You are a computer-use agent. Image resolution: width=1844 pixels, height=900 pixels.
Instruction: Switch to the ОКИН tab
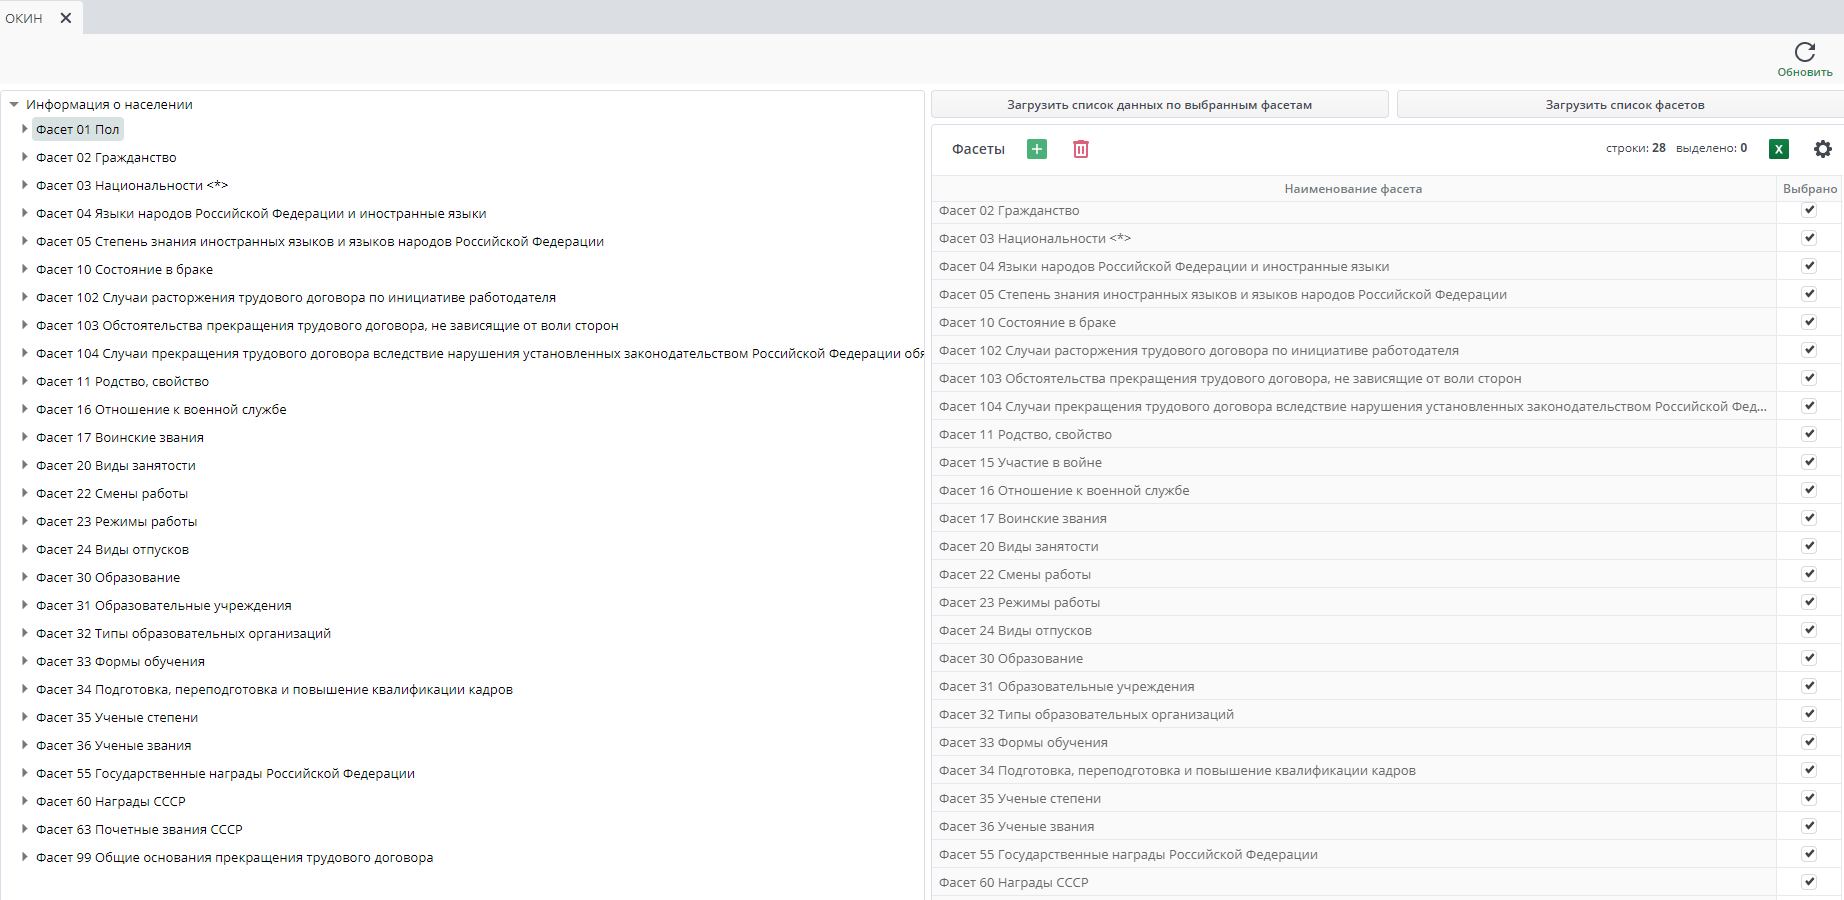tap(25, 18)
